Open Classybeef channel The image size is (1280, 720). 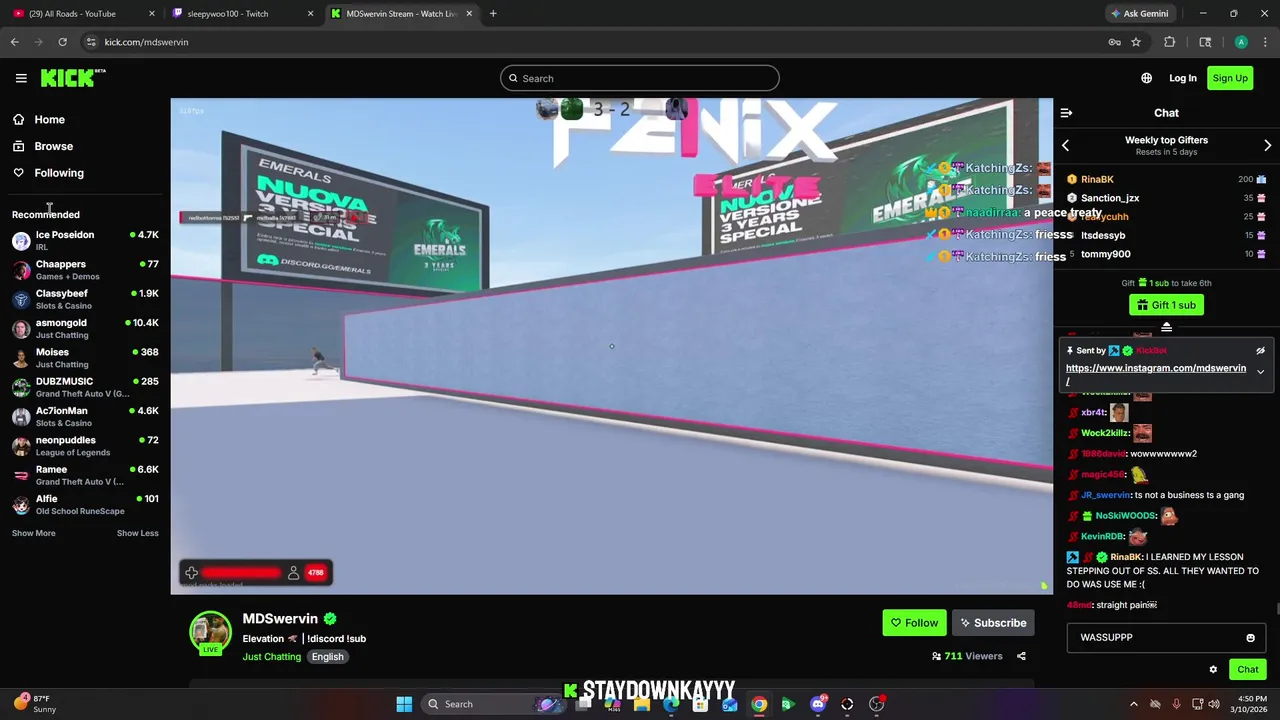click(x=85, y=299)
